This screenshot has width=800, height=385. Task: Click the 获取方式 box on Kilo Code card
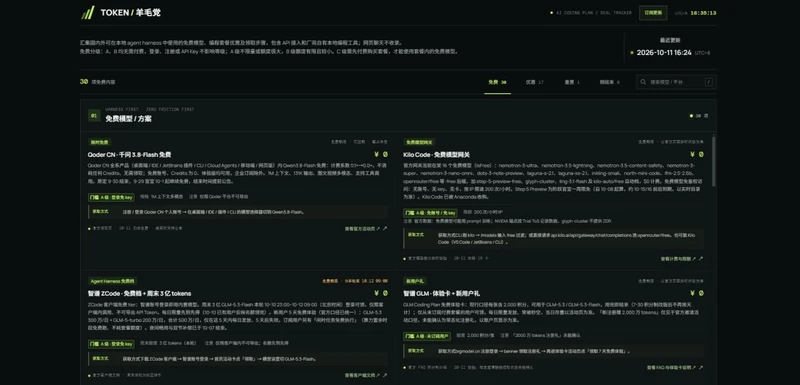click(x=554, y=239)
